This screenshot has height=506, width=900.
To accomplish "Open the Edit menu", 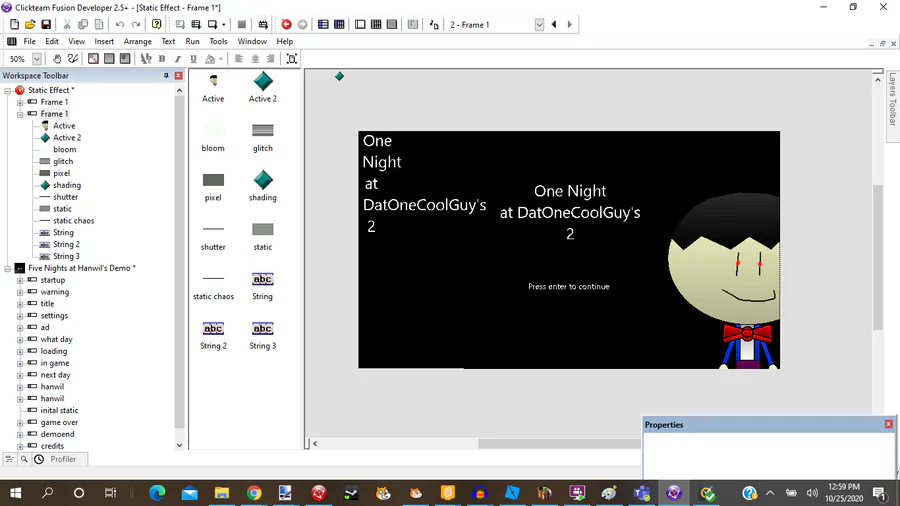I will pyautogui.click(x=52, y=41).
